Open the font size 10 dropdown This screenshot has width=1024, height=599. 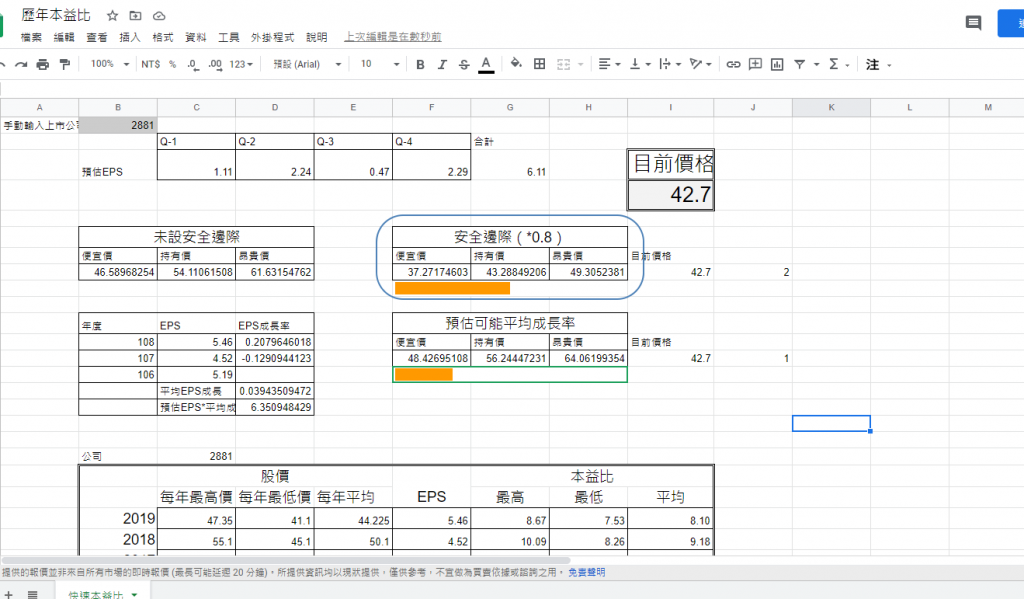(x=378, y=64)
